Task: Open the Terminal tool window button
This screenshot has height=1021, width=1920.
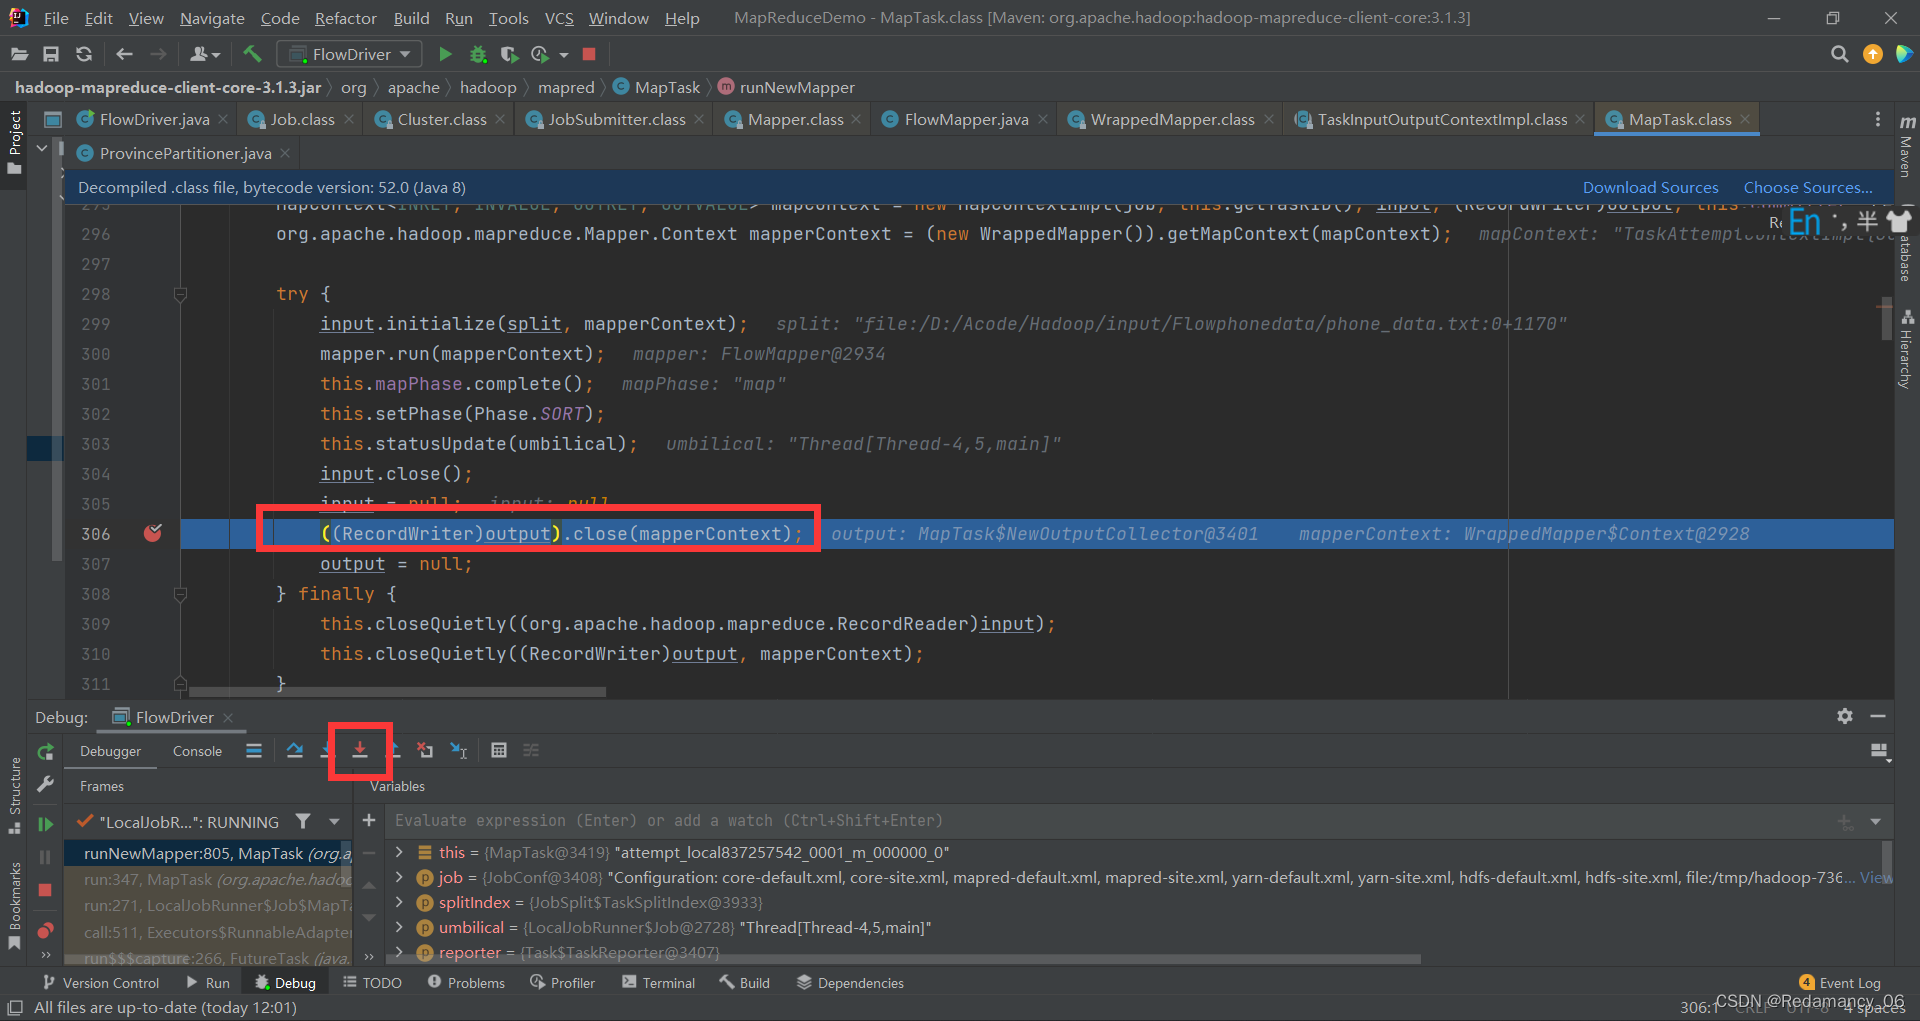Action: tap(658, 983)
